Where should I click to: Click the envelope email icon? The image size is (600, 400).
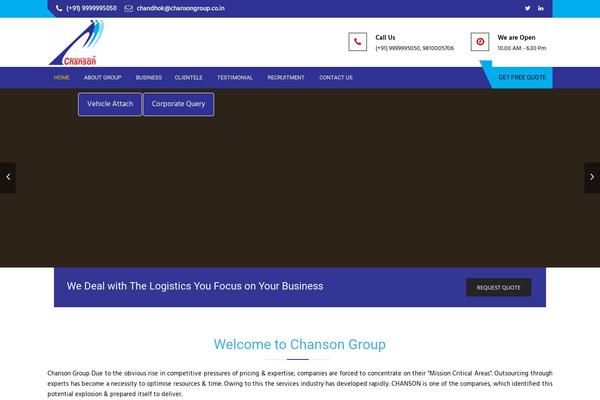tap(129, 8)
